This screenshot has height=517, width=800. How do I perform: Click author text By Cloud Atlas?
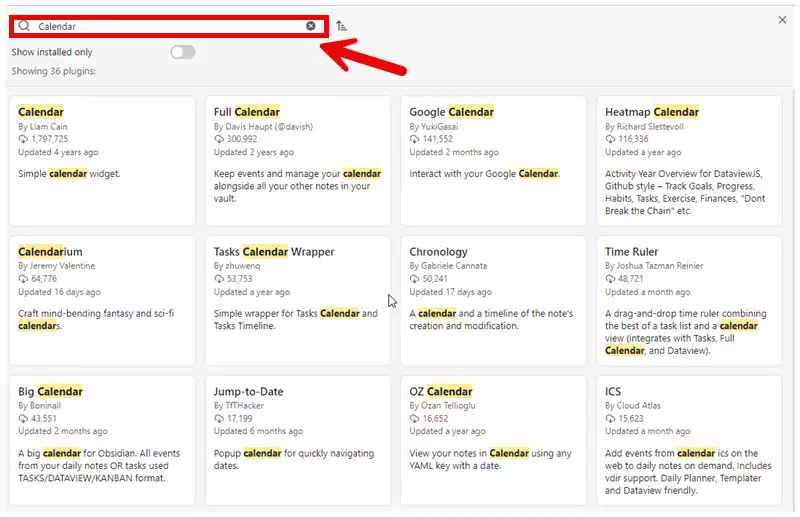click(x=632, y=406)
